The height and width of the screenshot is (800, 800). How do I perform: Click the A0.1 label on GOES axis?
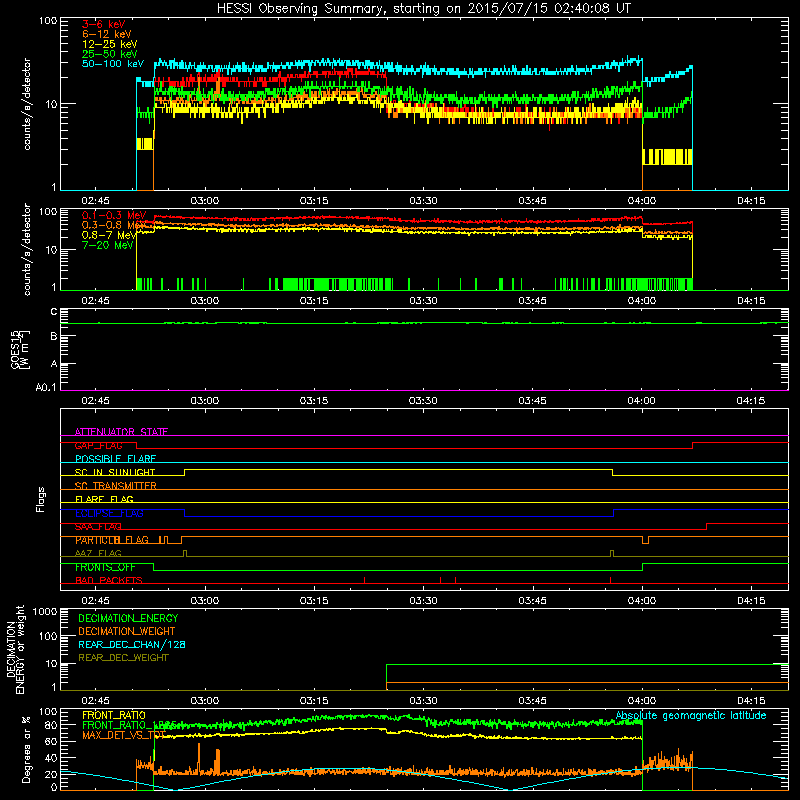click(46, 388)
